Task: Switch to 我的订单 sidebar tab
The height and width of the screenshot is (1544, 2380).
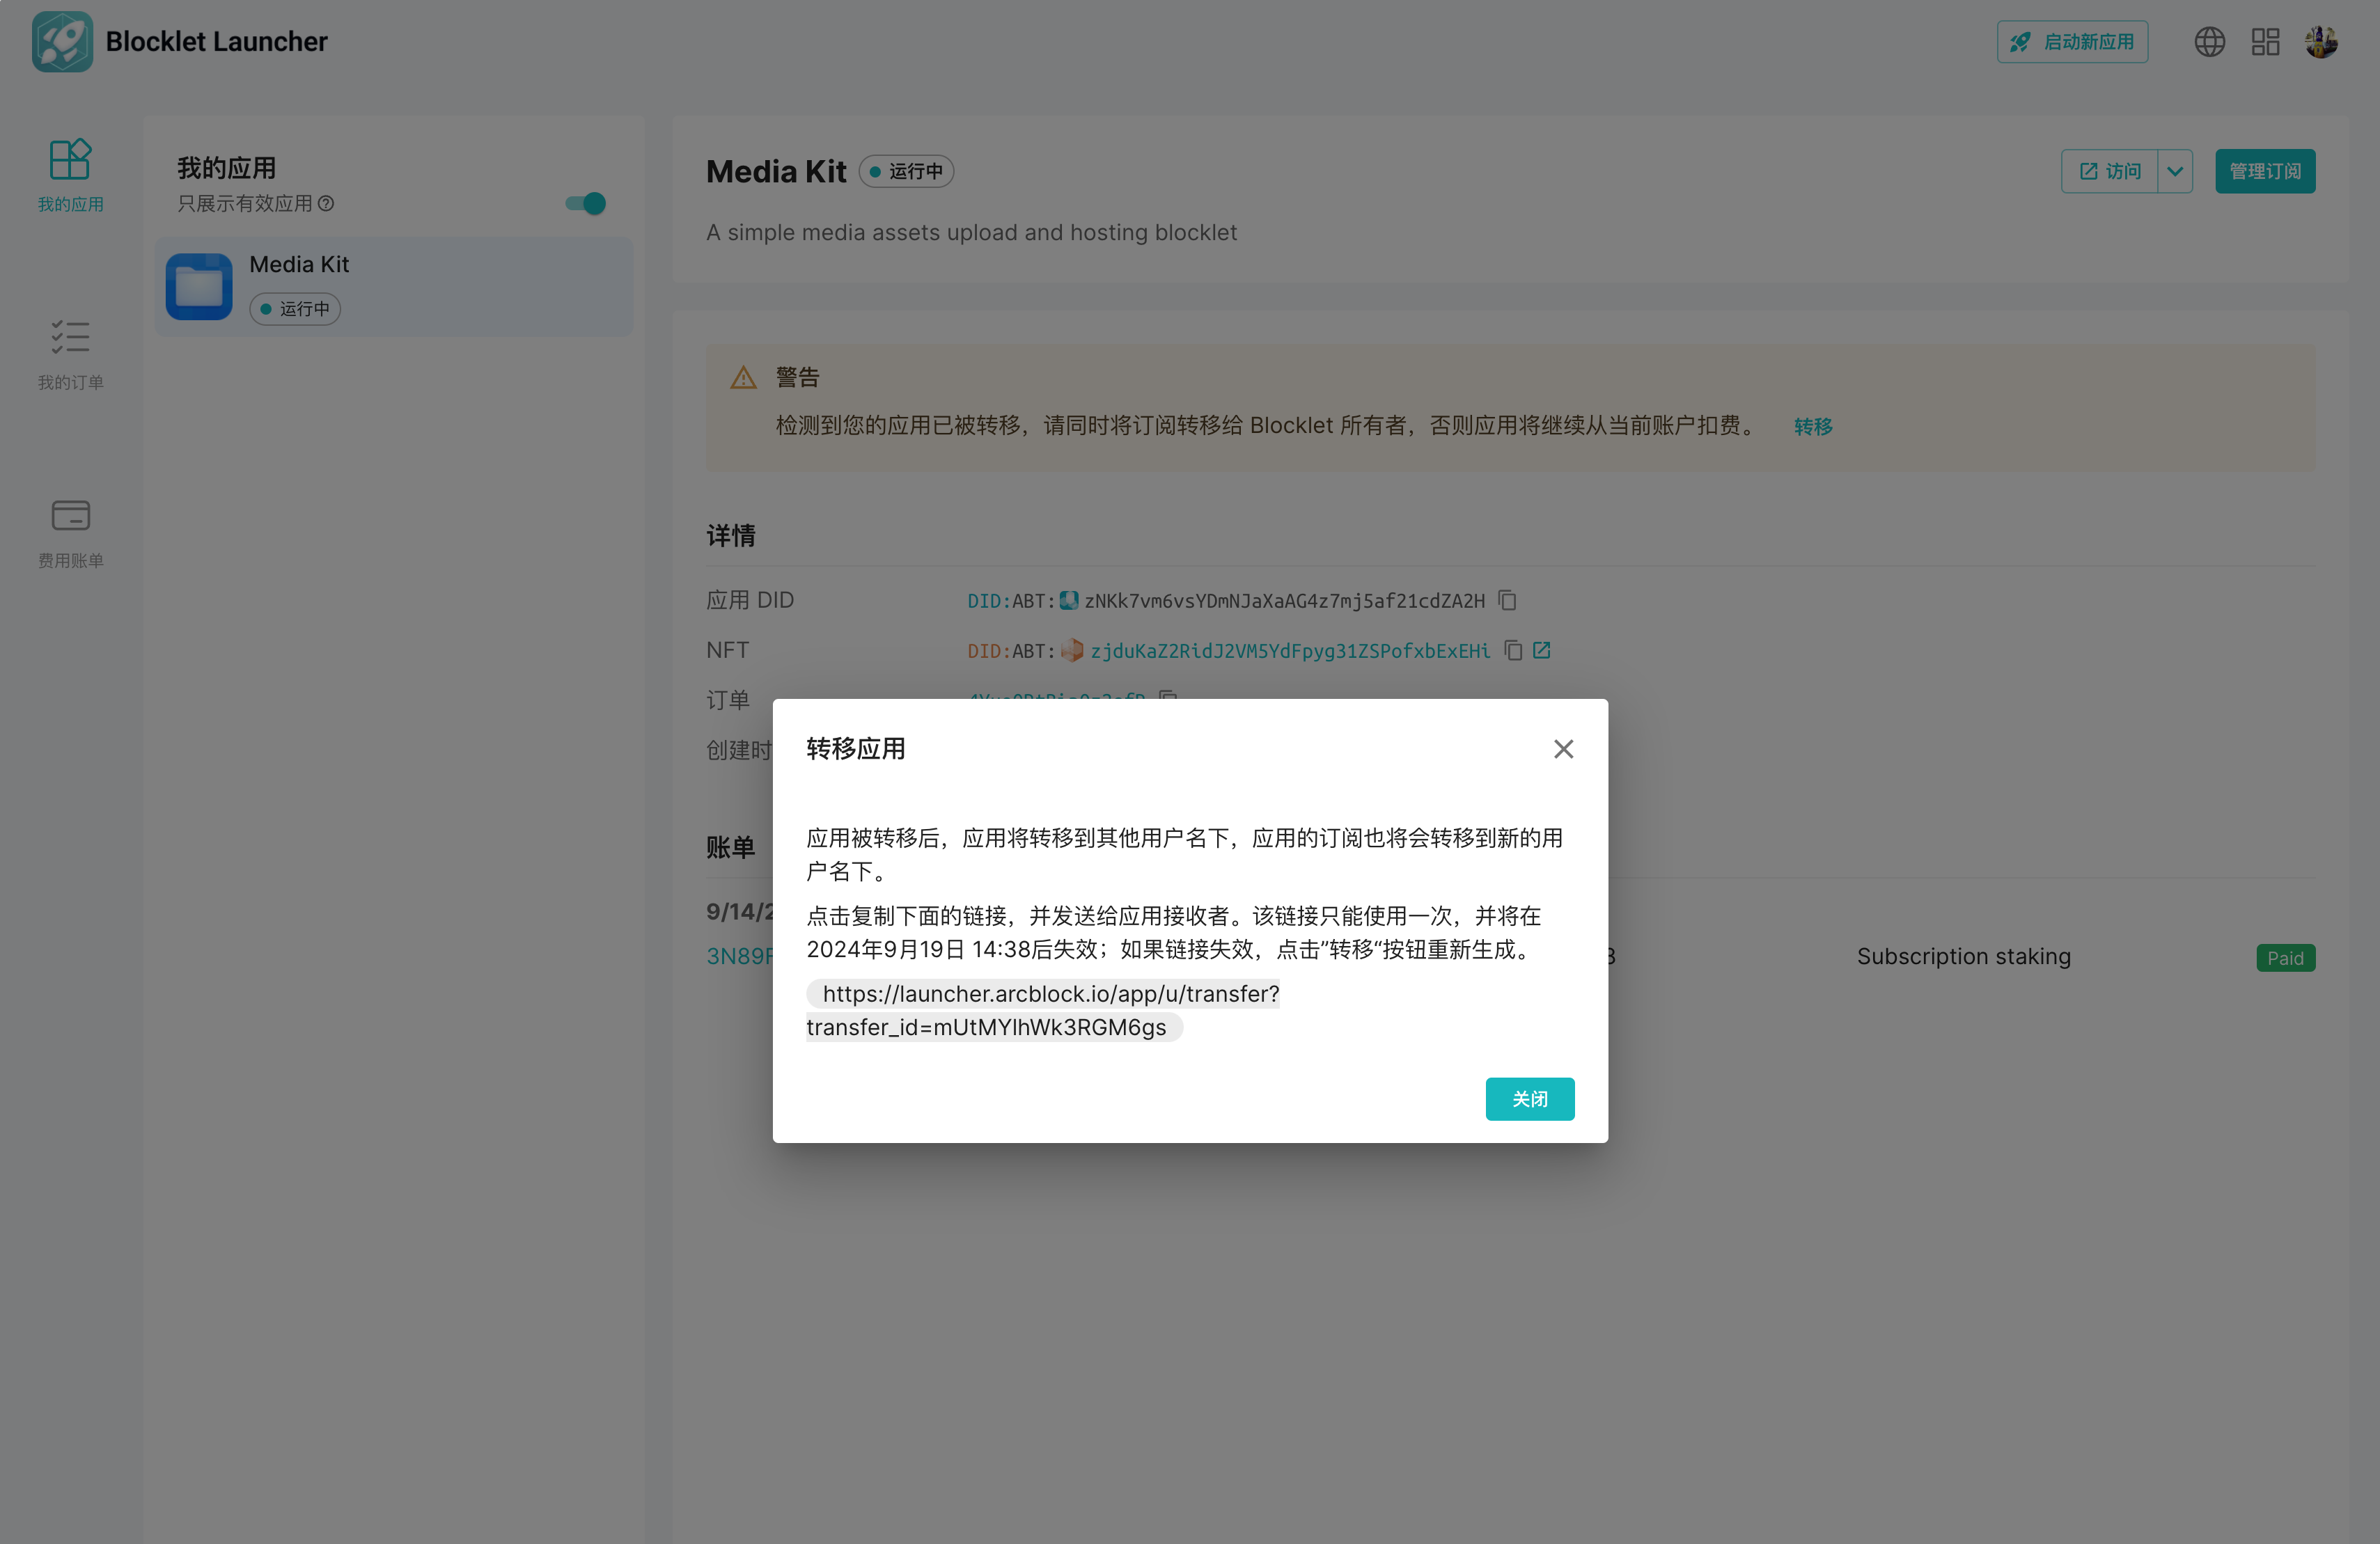Action: [70, 354]
